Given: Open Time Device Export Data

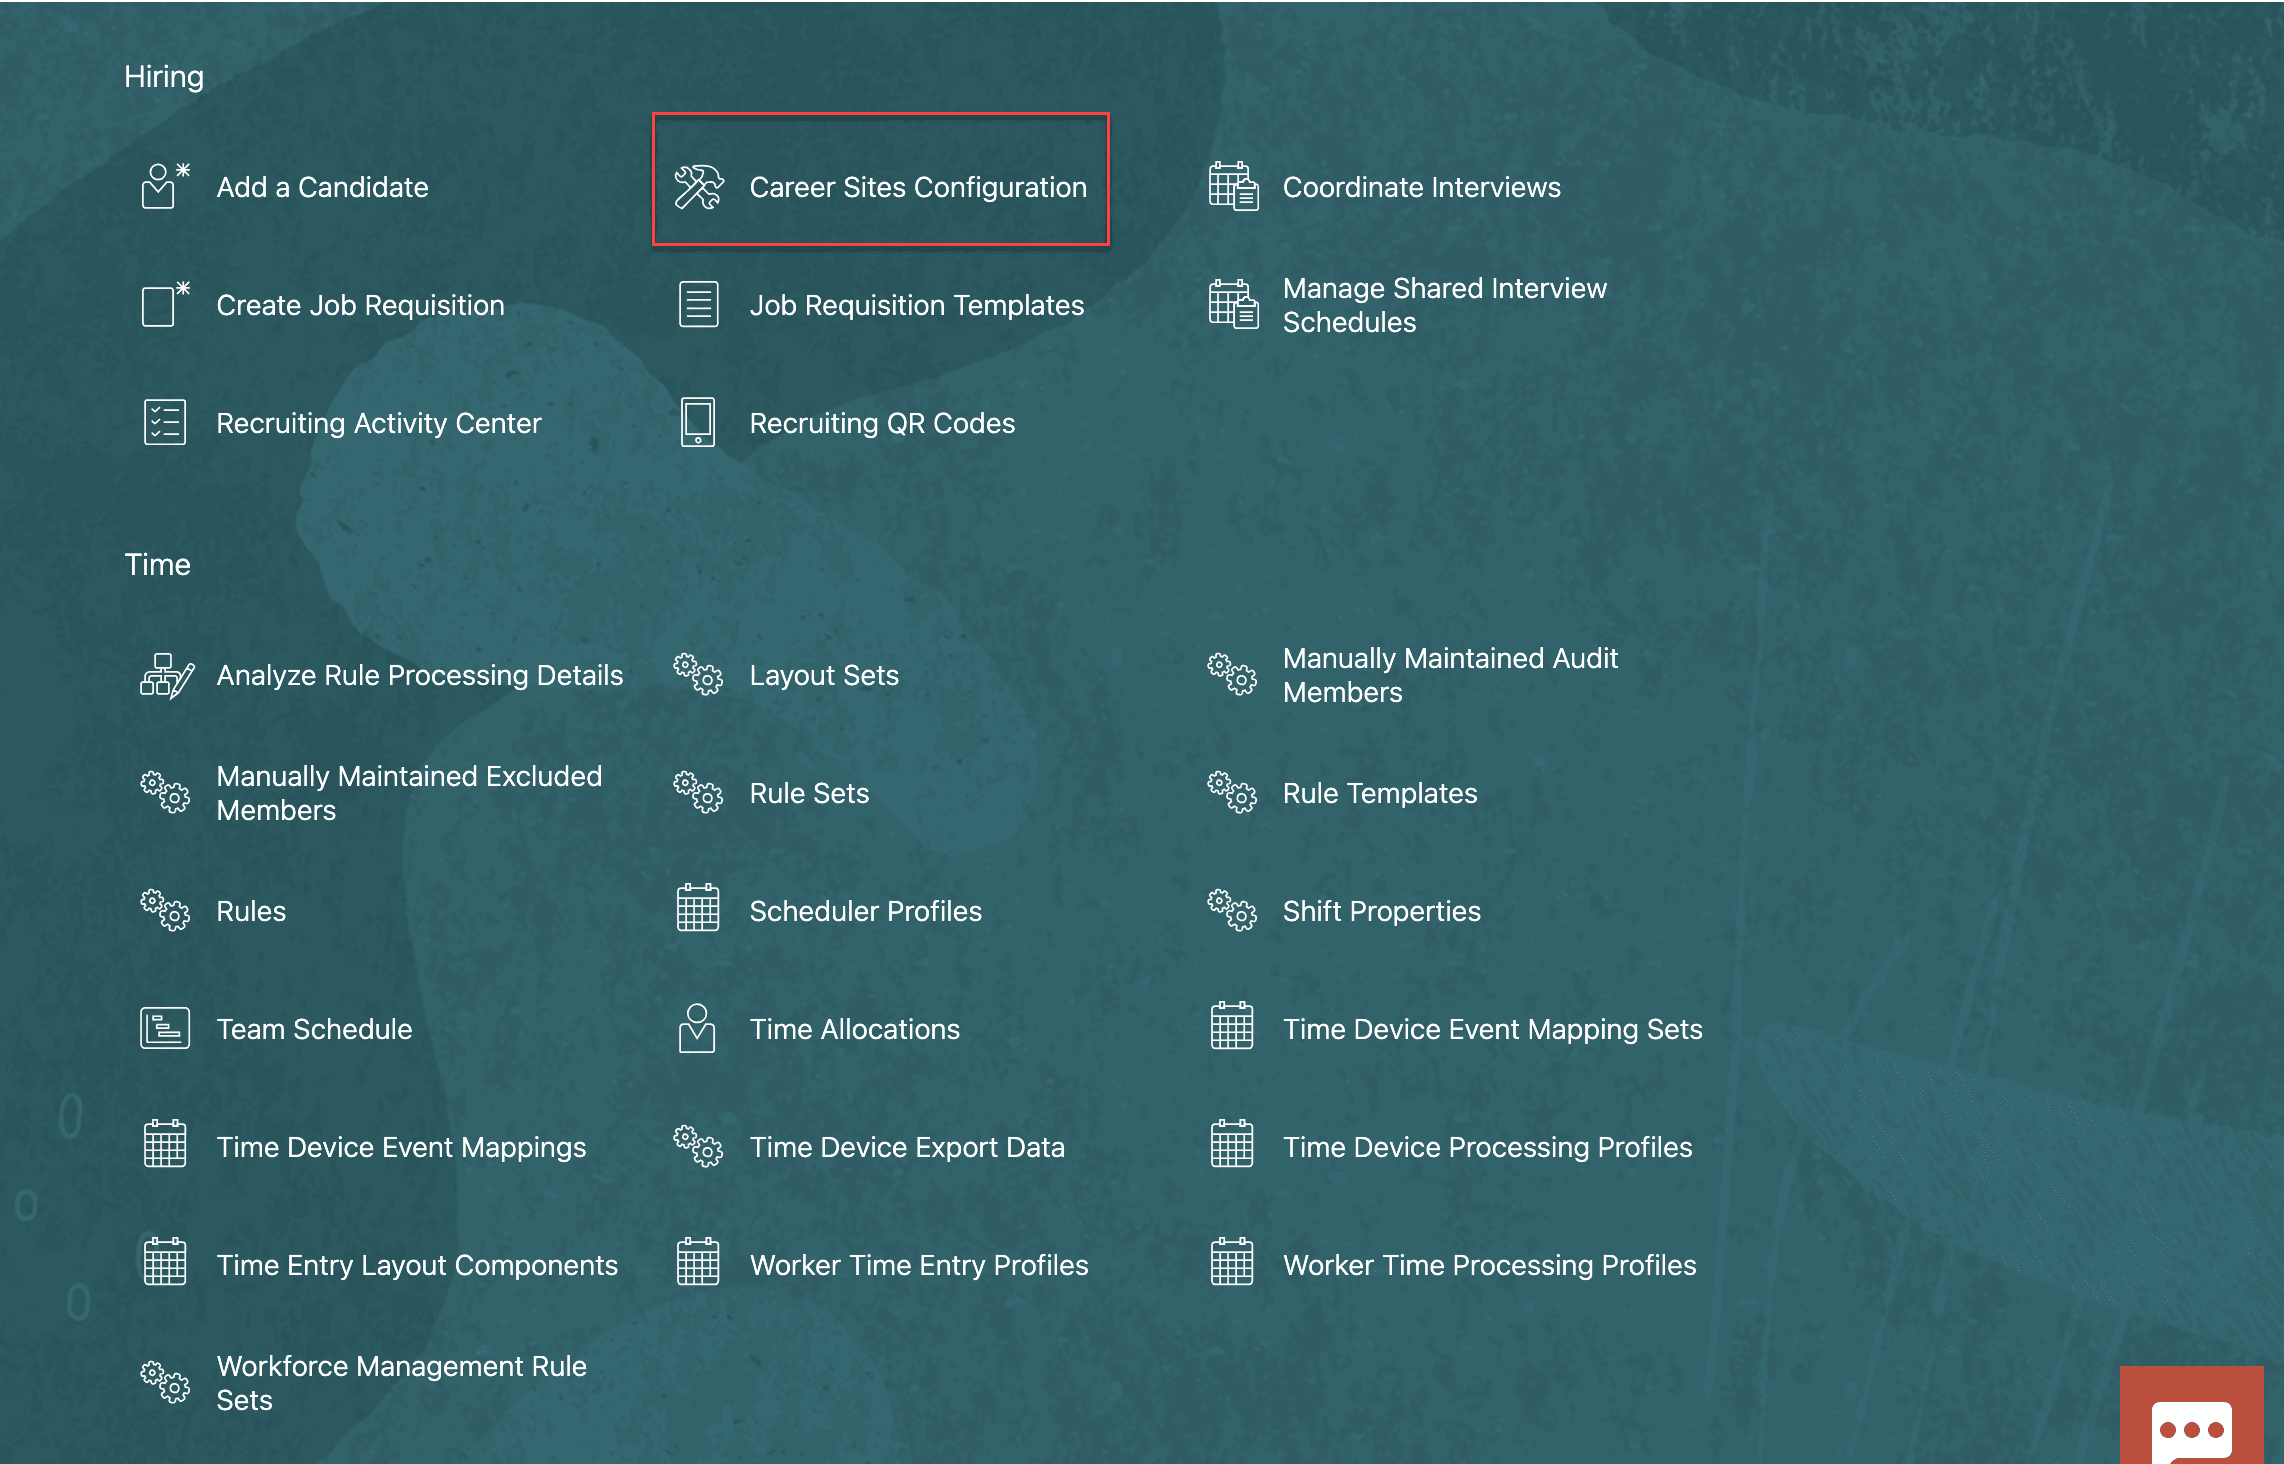Looking at the screenshot, I should tap(906, 1148).
